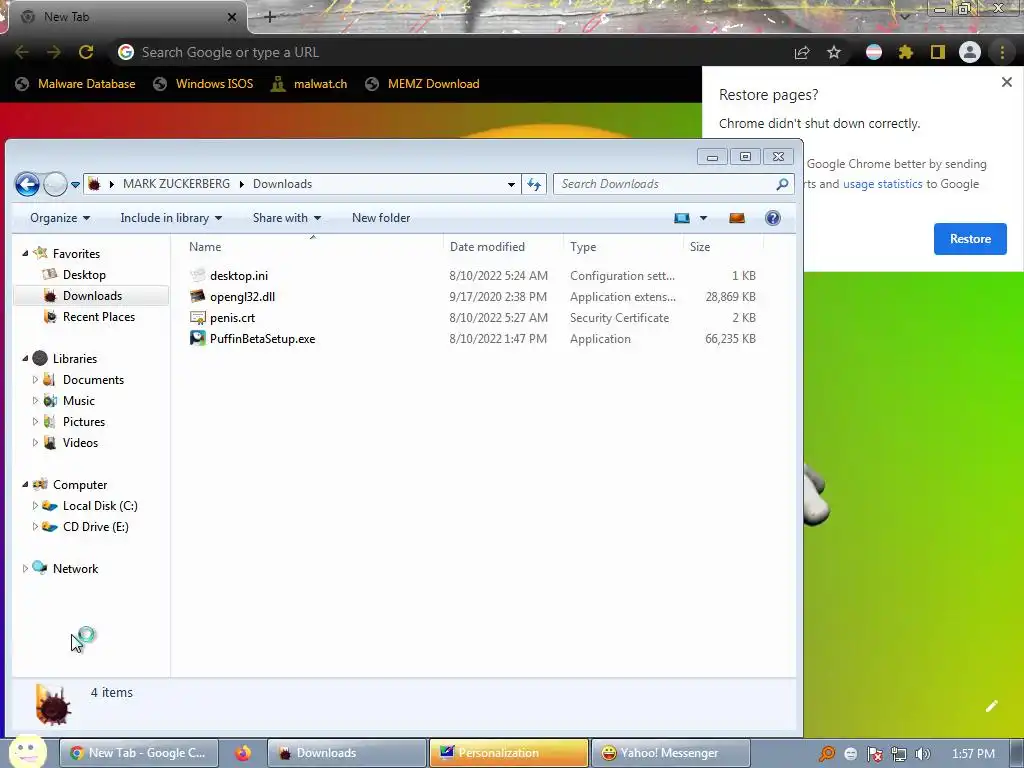The width and height of the screenshot is (1024, 768).
Task: Collapse the Computer group
Action: click(x=25, y=485)
